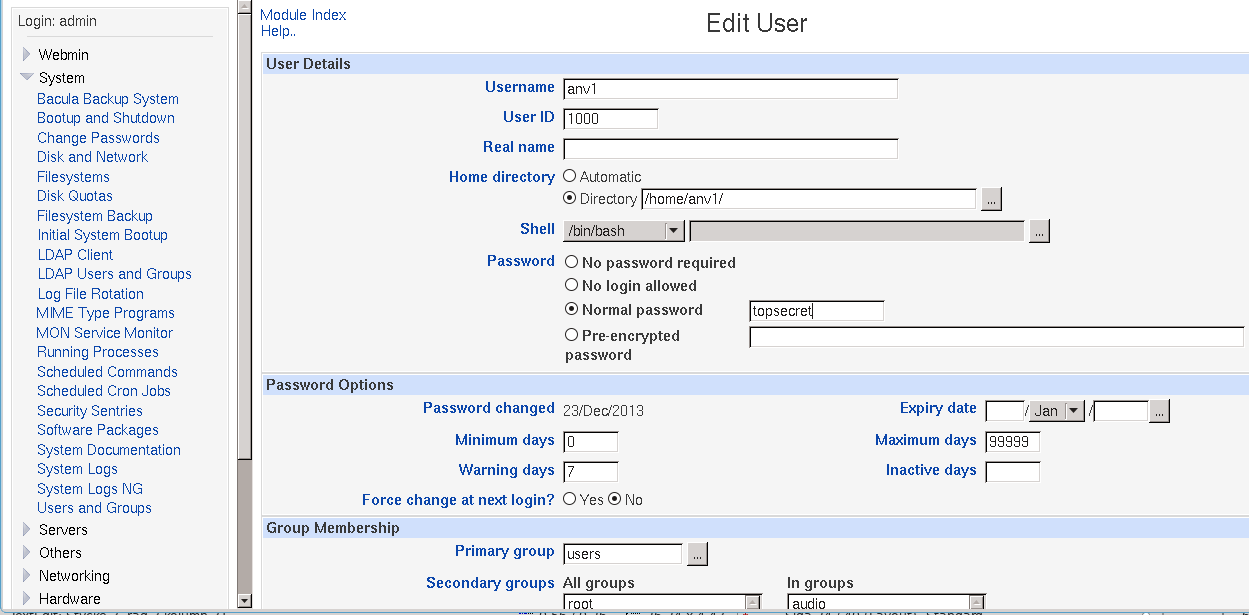Select No login allowed option
The width and height of the screenshot is (1249, 615).
coord(571,285)
